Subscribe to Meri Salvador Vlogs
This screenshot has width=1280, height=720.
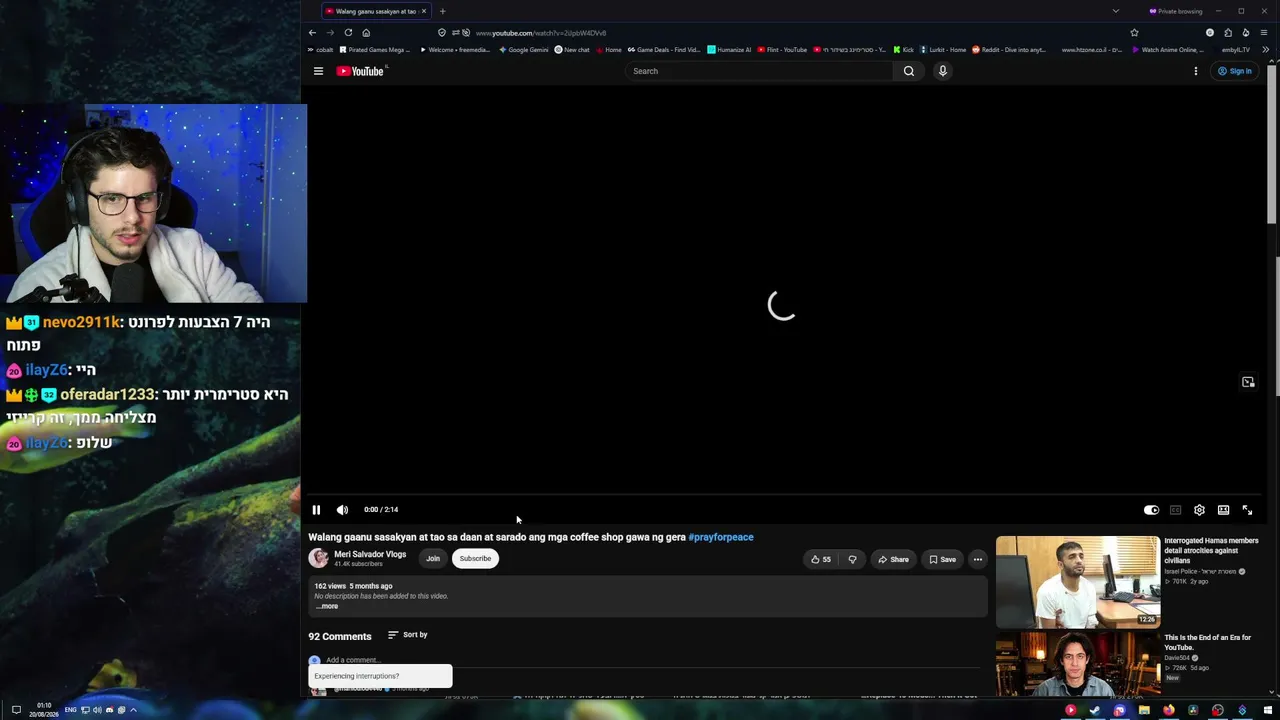[475, 559]
